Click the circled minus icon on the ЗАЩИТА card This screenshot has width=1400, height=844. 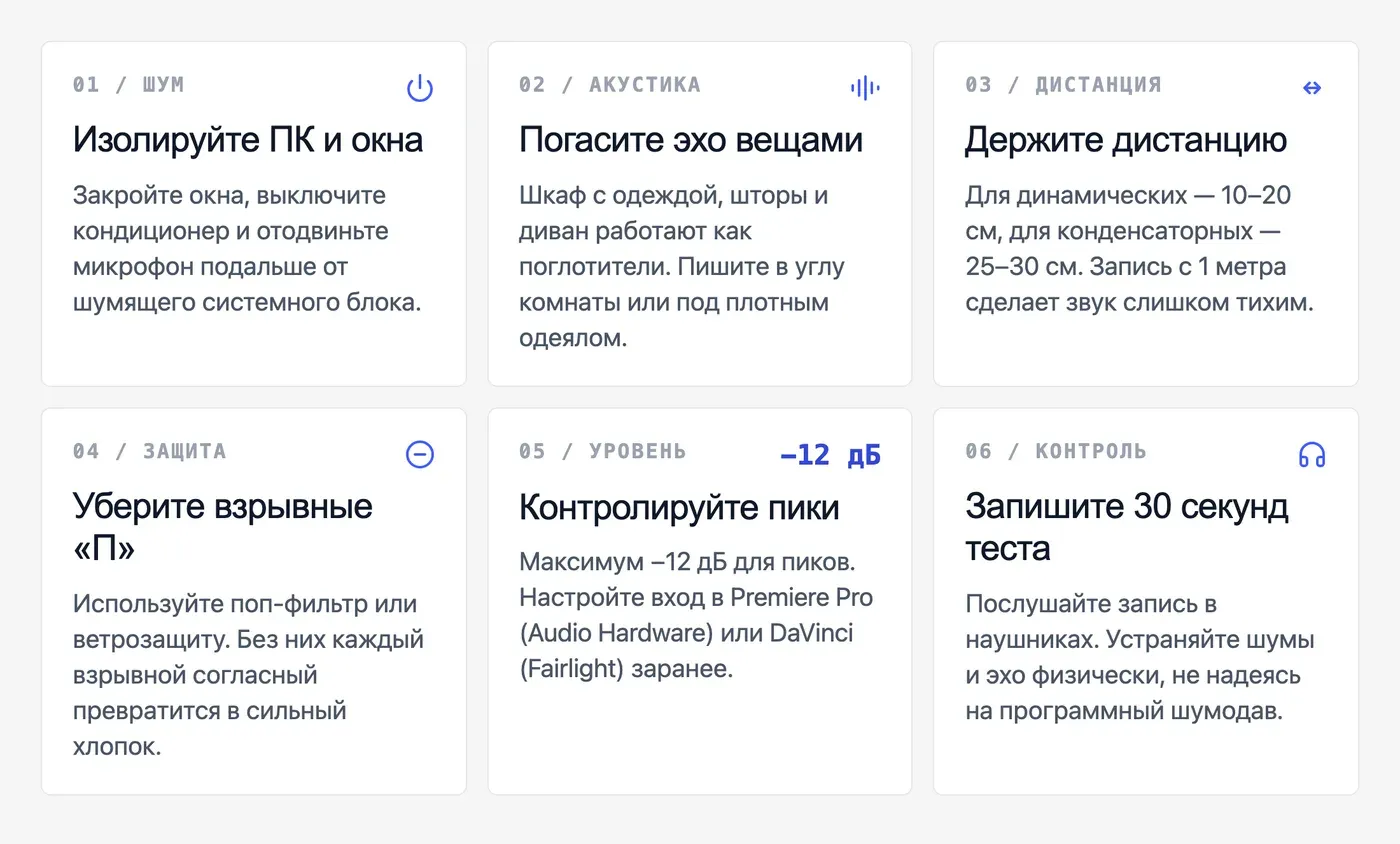click(420, 455)
